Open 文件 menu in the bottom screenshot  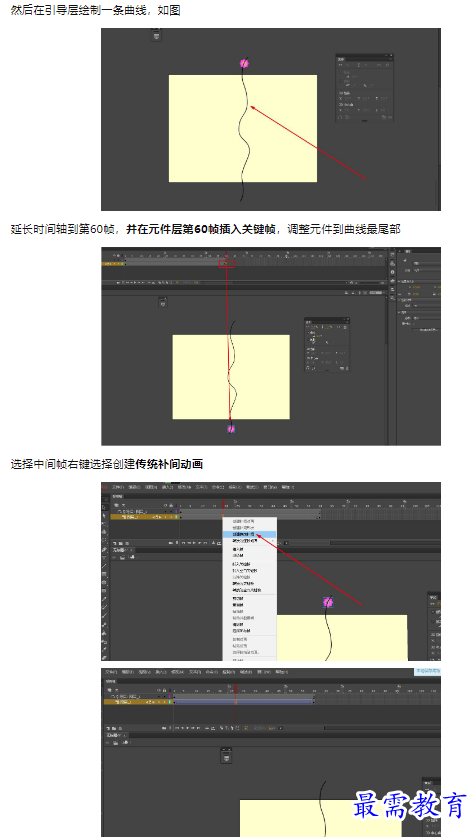110,672
